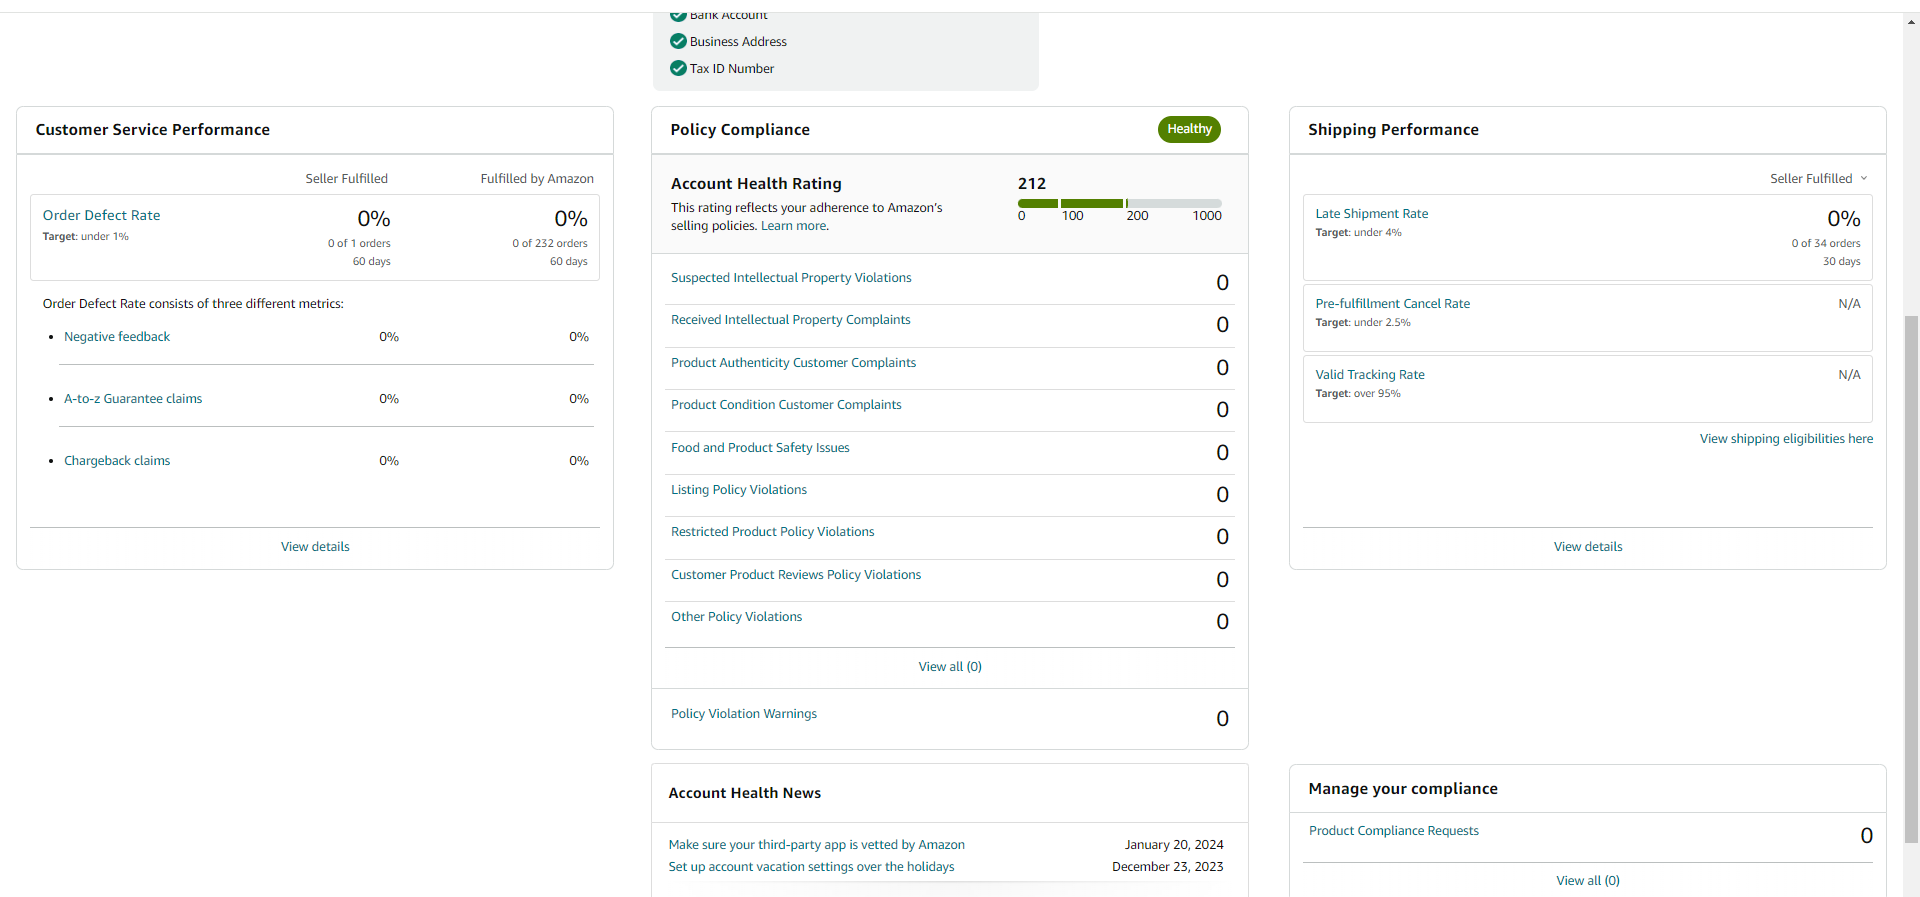Screen dimensions: 1920x897
Task: Click the 'January 20, 2024' date
Action: coord(1174,845)
